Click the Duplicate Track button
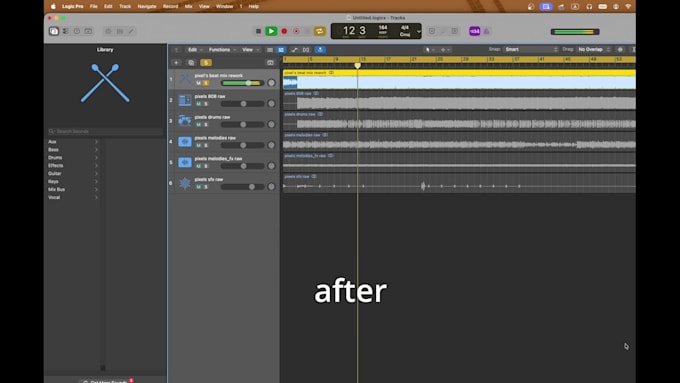Screen dimensions: 680x383 point(191,62)
